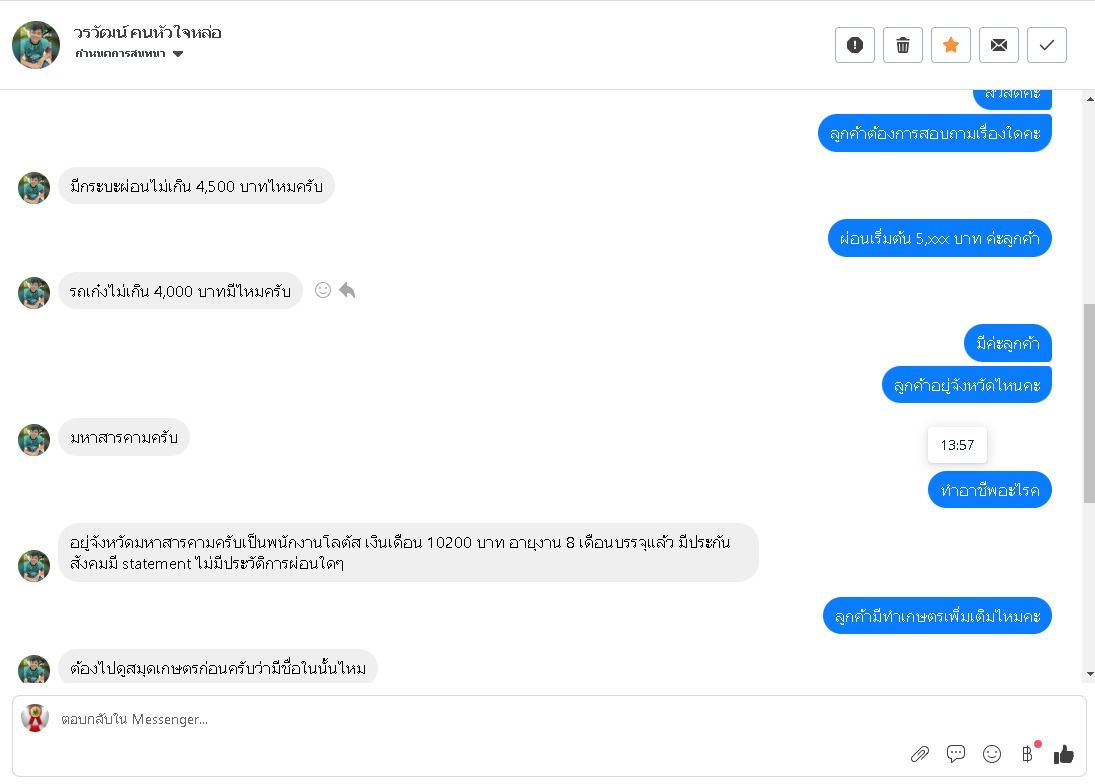Open the emoji picker in the composer

[992, 754]
